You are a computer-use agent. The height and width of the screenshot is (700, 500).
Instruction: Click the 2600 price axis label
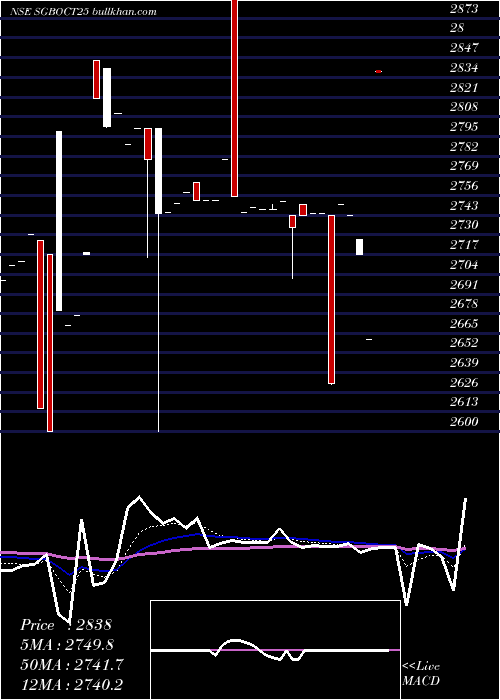click(464, 421)
